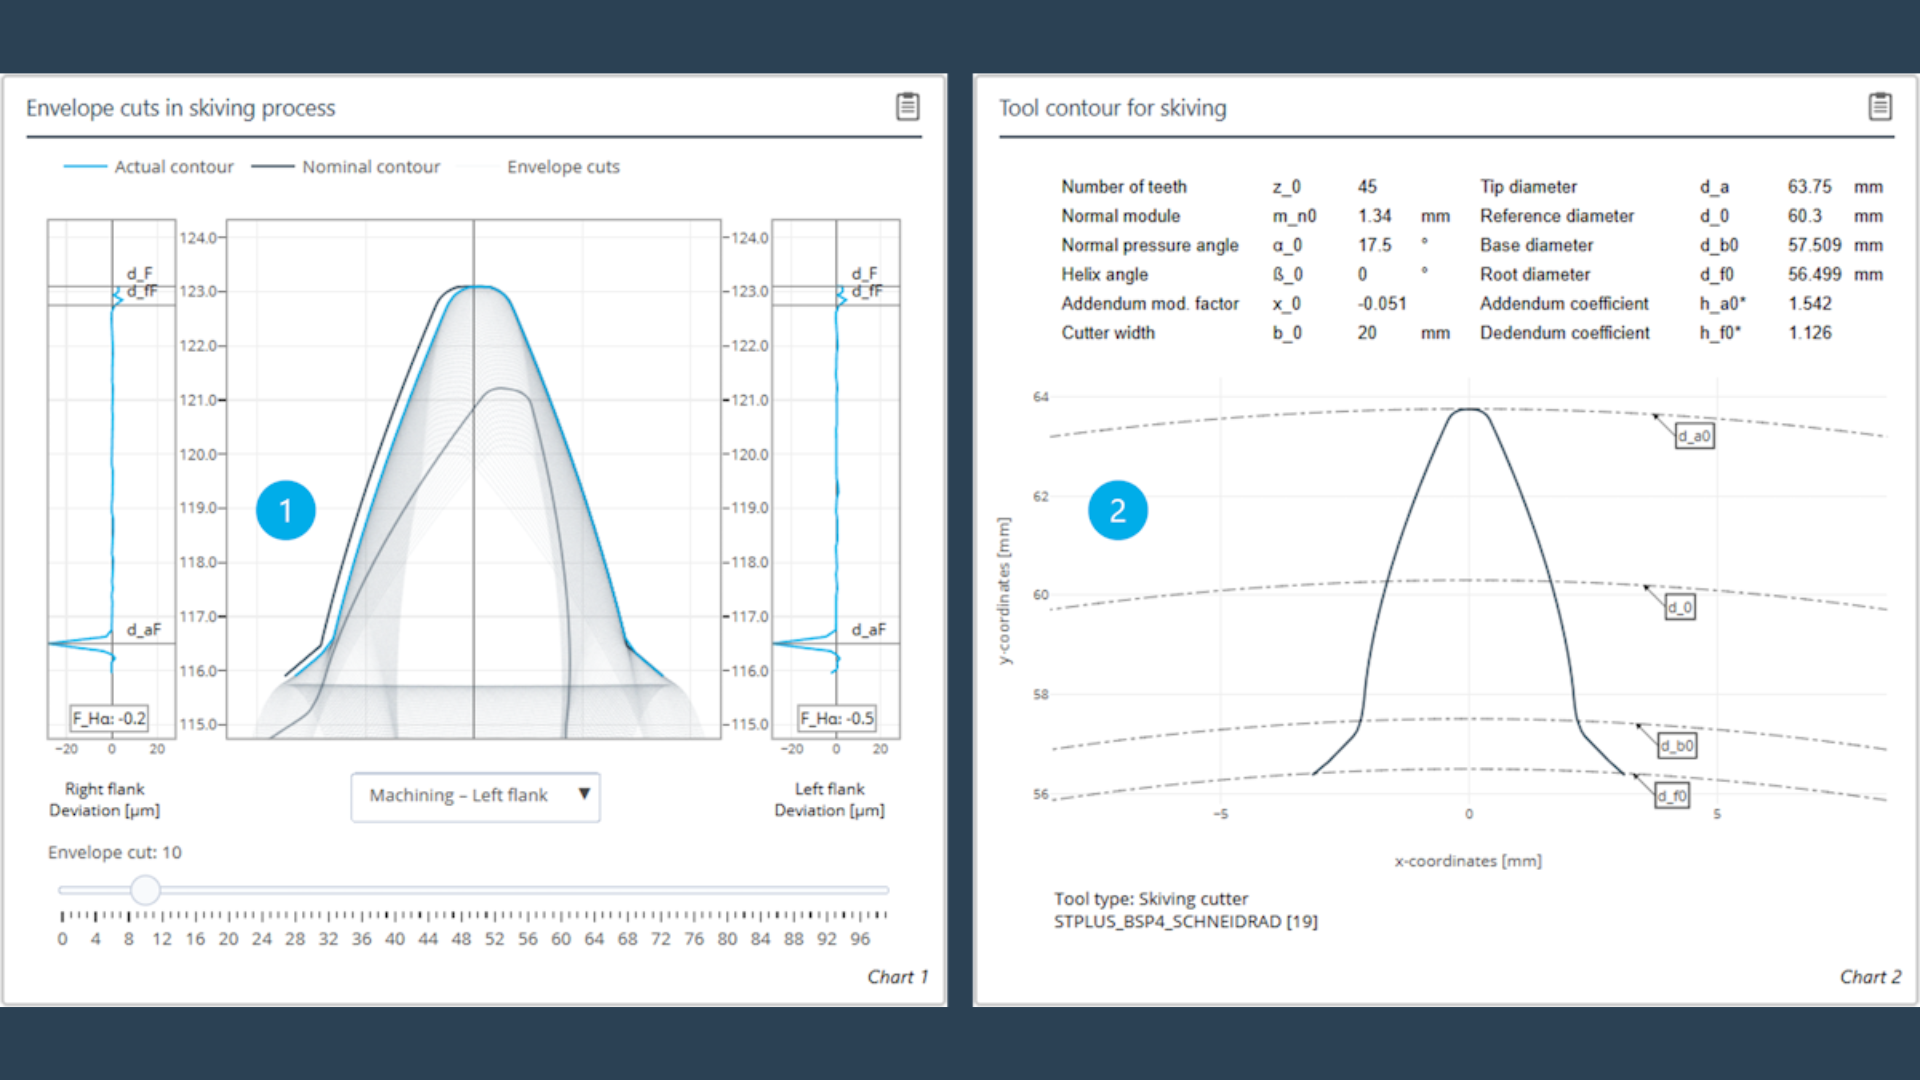Toggle Actual contour legend entry
1920x1080 pixels.
[x=172, y=167]
